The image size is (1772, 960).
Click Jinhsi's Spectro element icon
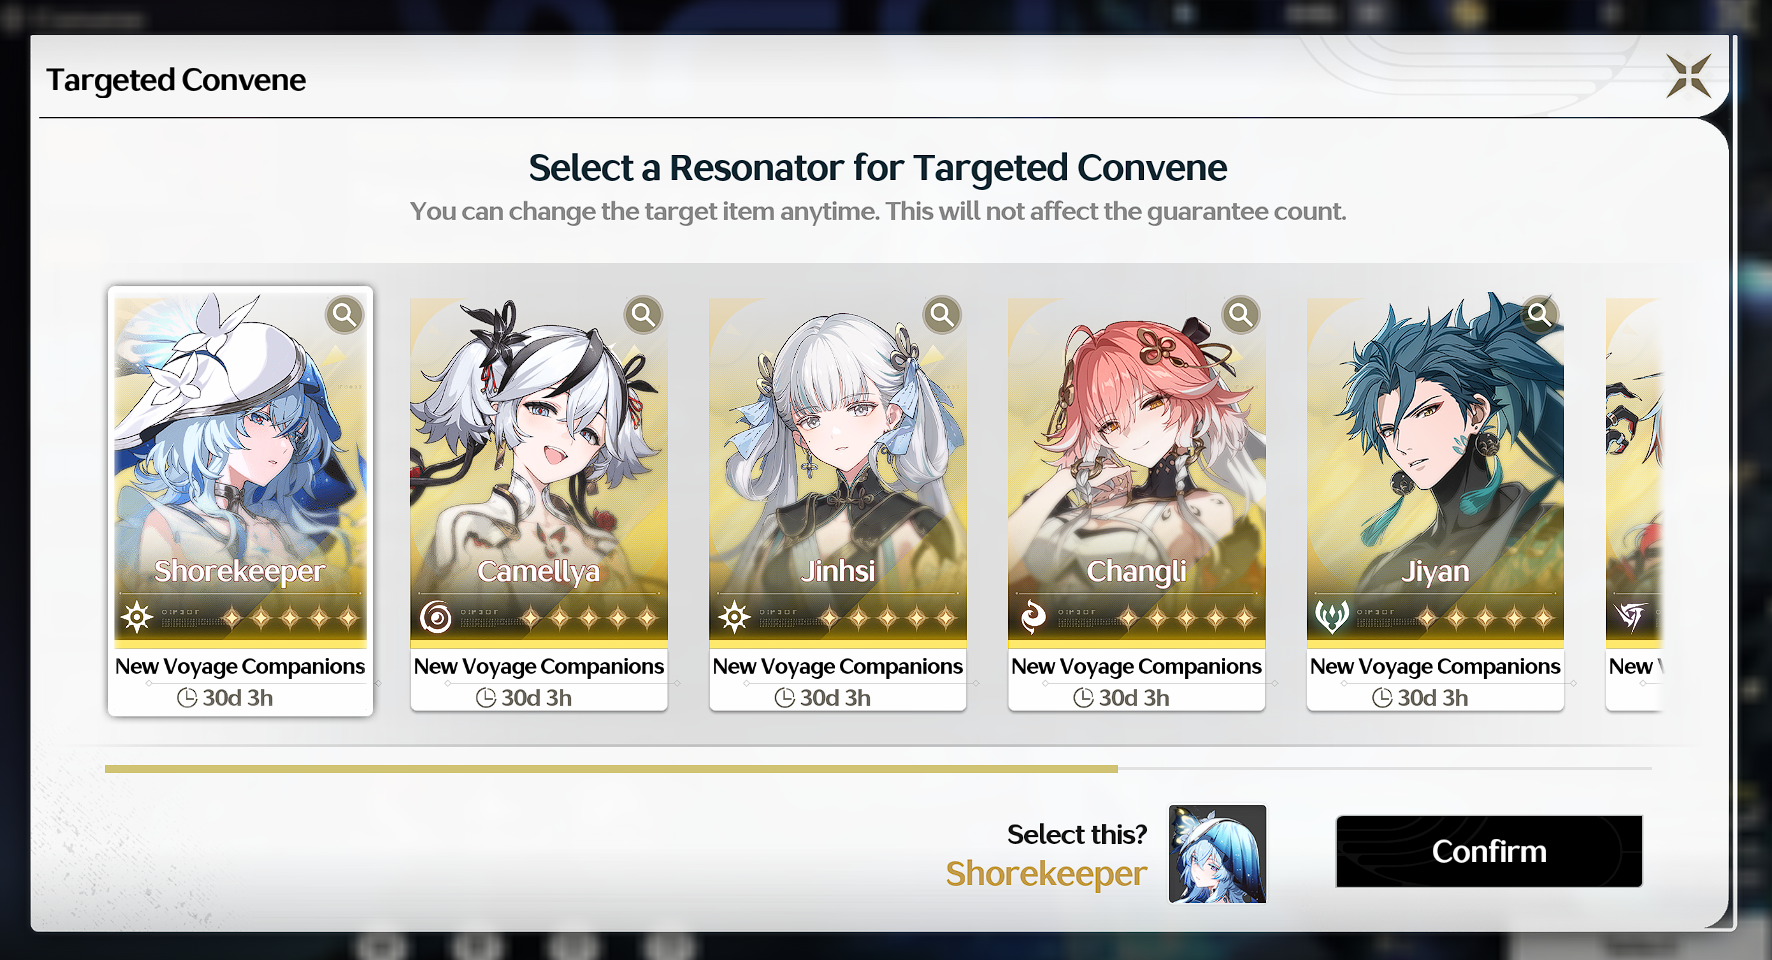tap(734, 617)
